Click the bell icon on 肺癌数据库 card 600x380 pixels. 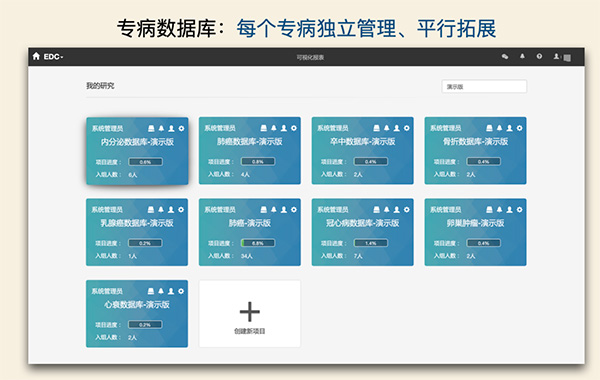[x=274, y=128]
